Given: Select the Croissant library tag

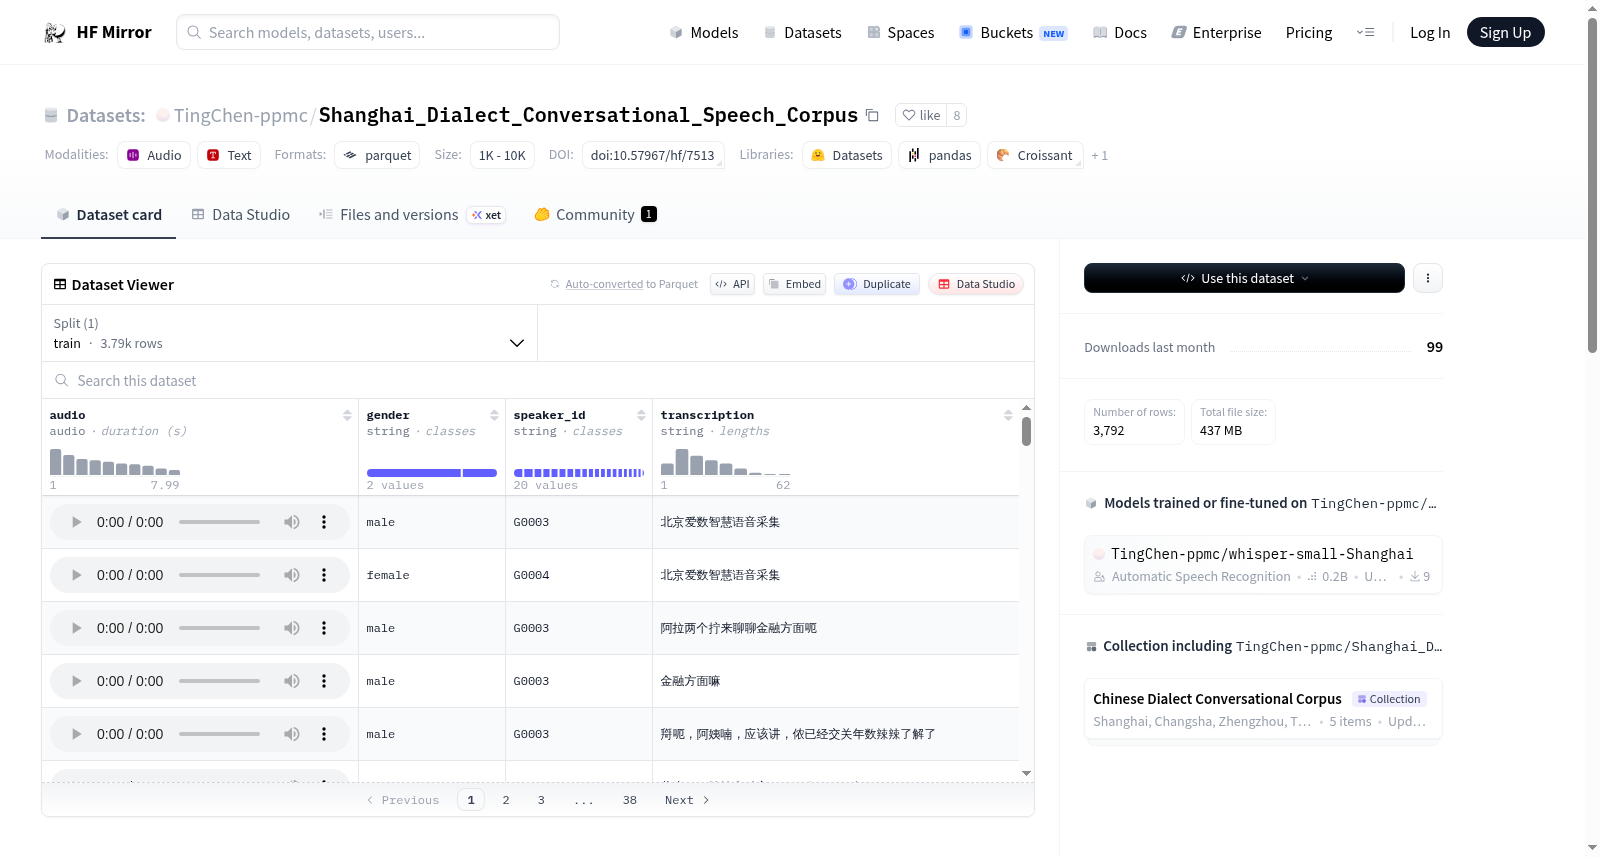Looking at the screenshot, I should (x=1035, y=156).
